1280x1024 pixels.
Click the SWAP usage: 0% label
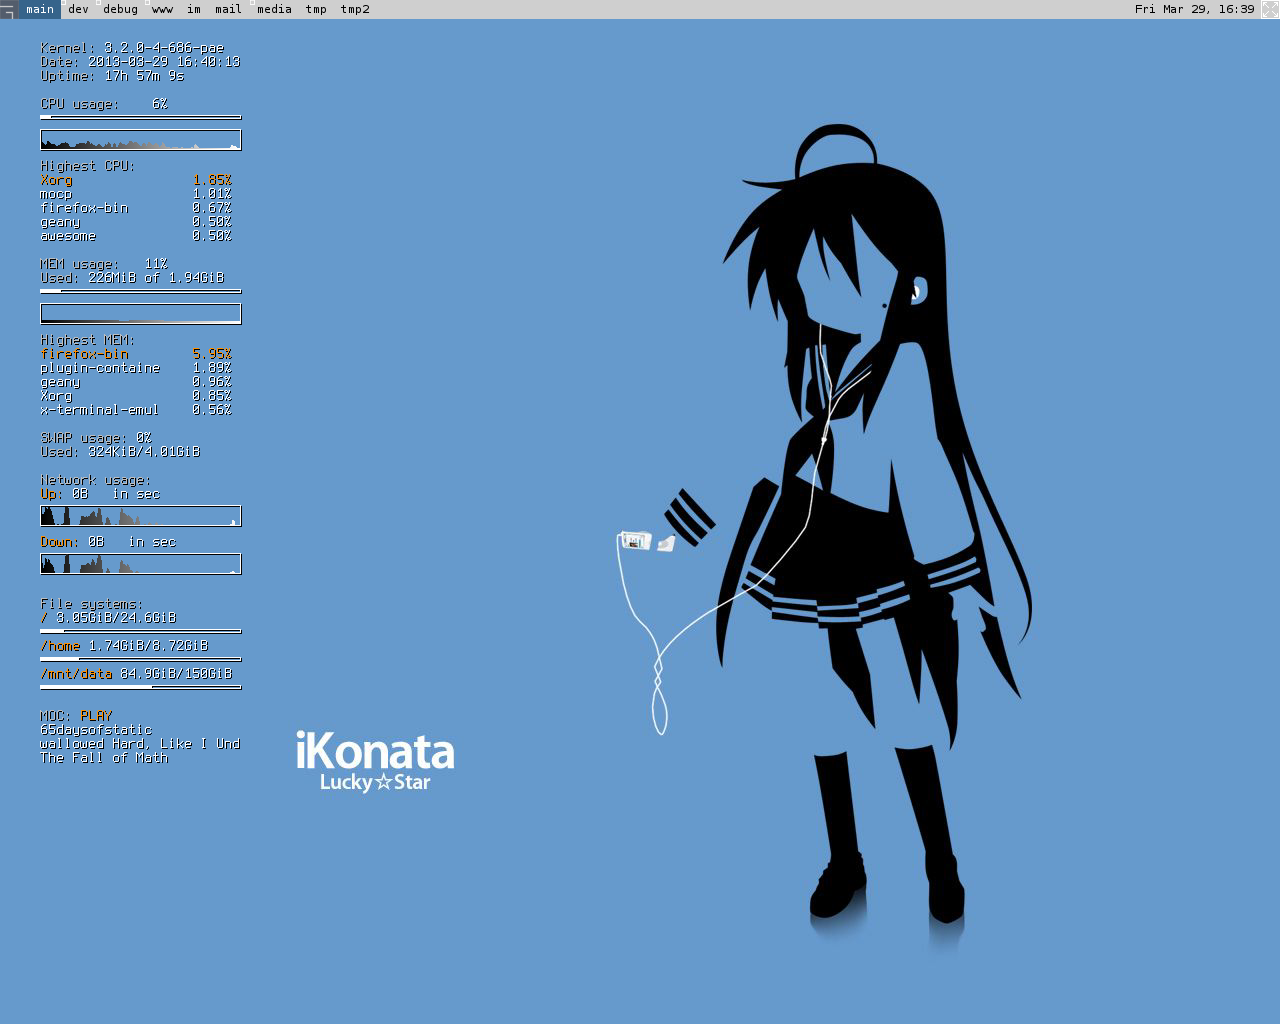96,438
